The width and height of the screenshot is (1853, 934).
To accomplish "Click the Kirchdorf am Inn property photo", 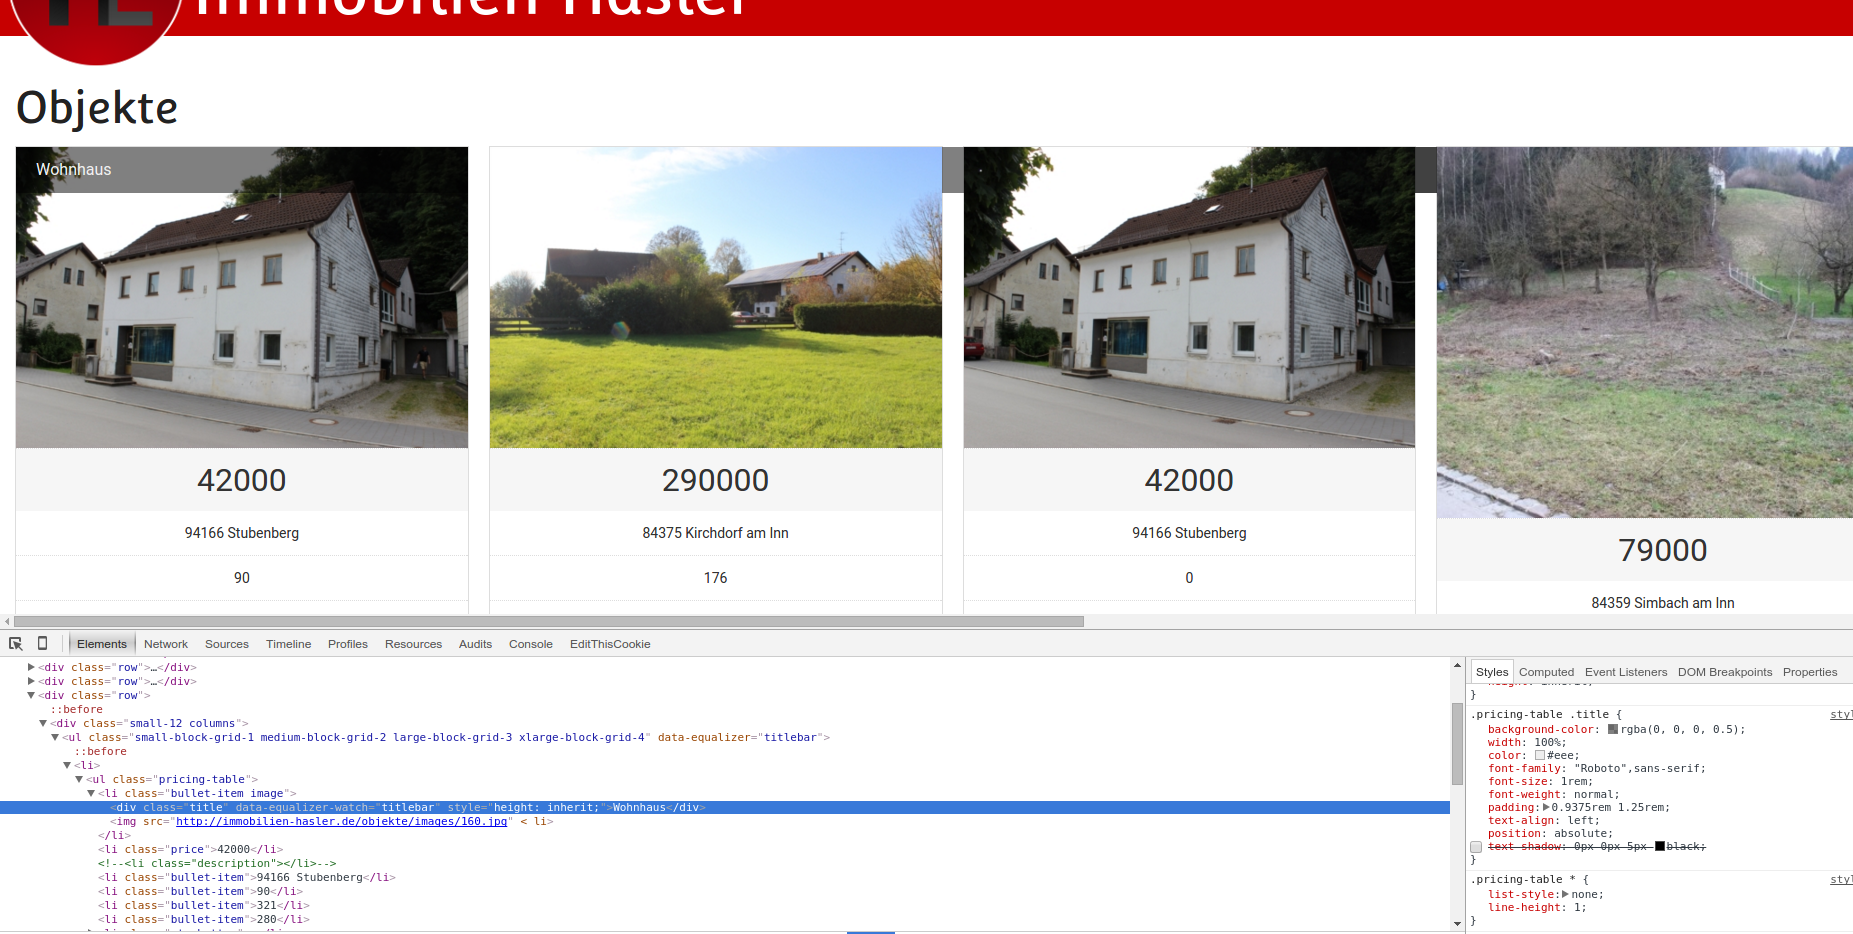I will 715,298.
